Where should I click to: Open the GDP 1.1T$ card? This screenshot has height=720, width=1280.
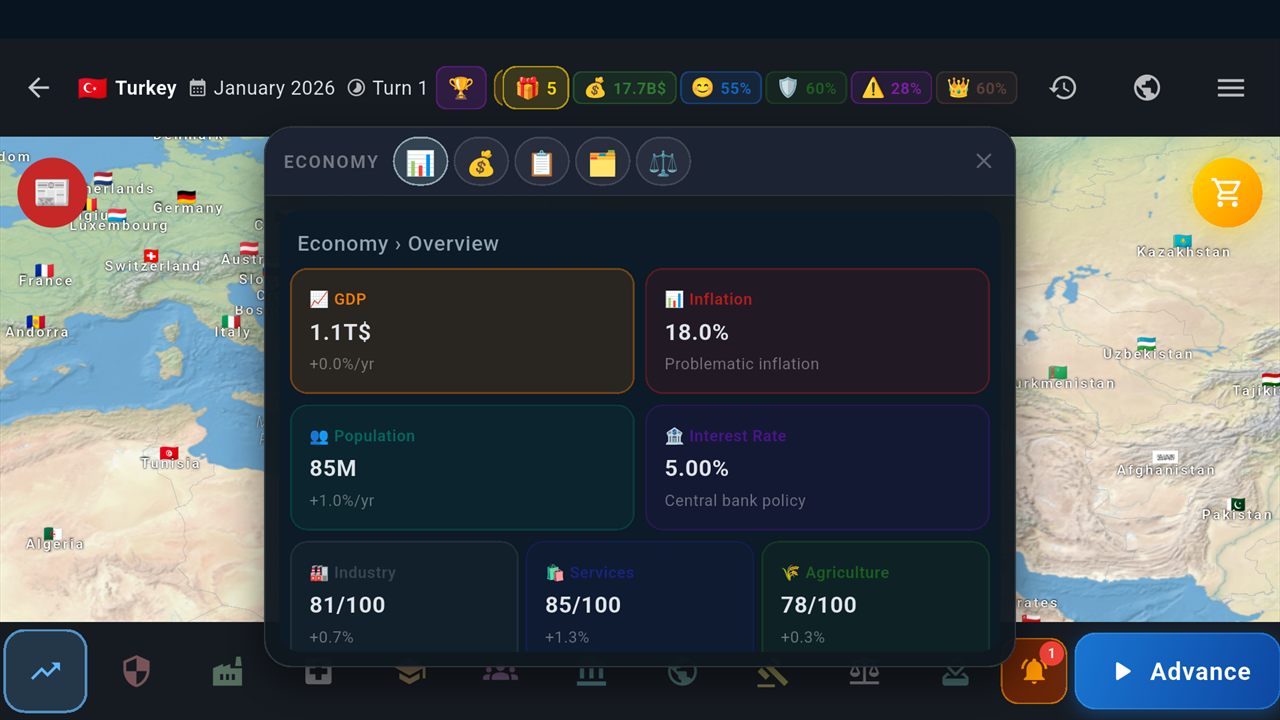pyautogui.click(x=462, y=331)
